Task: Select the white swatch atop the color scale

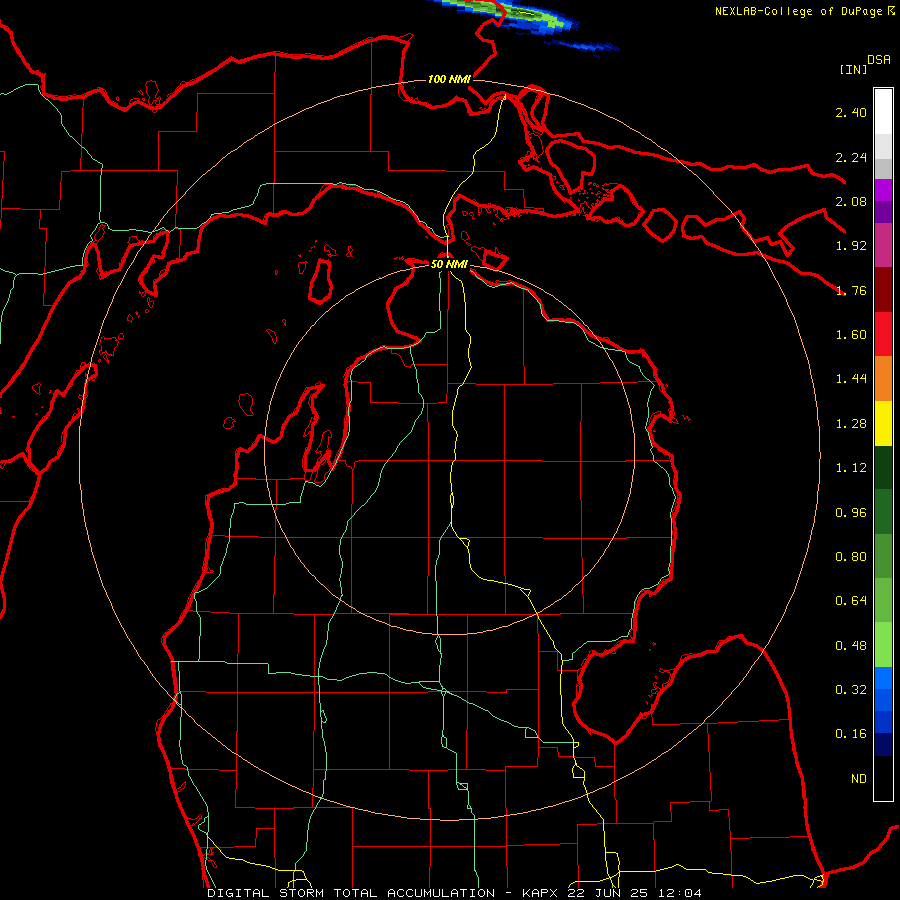Action: coord(883,112)
